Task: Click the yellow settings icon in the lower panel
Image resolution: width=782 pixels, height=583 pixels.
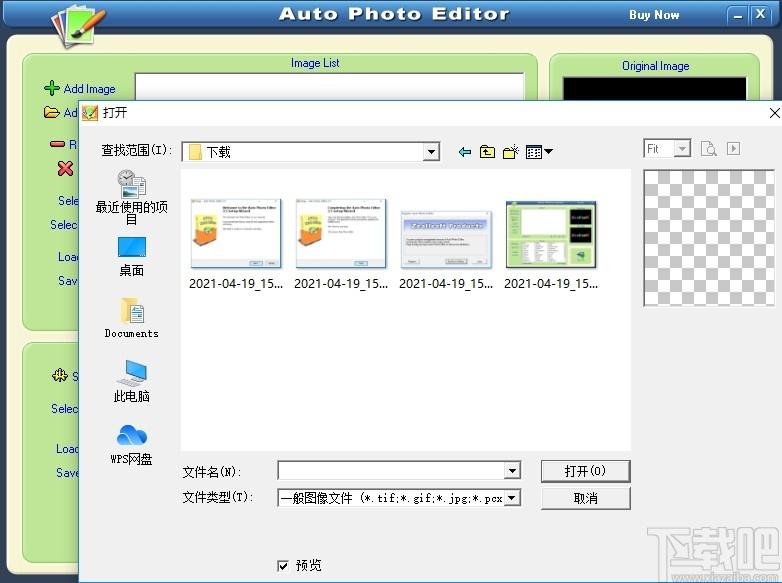Action: 60,375
